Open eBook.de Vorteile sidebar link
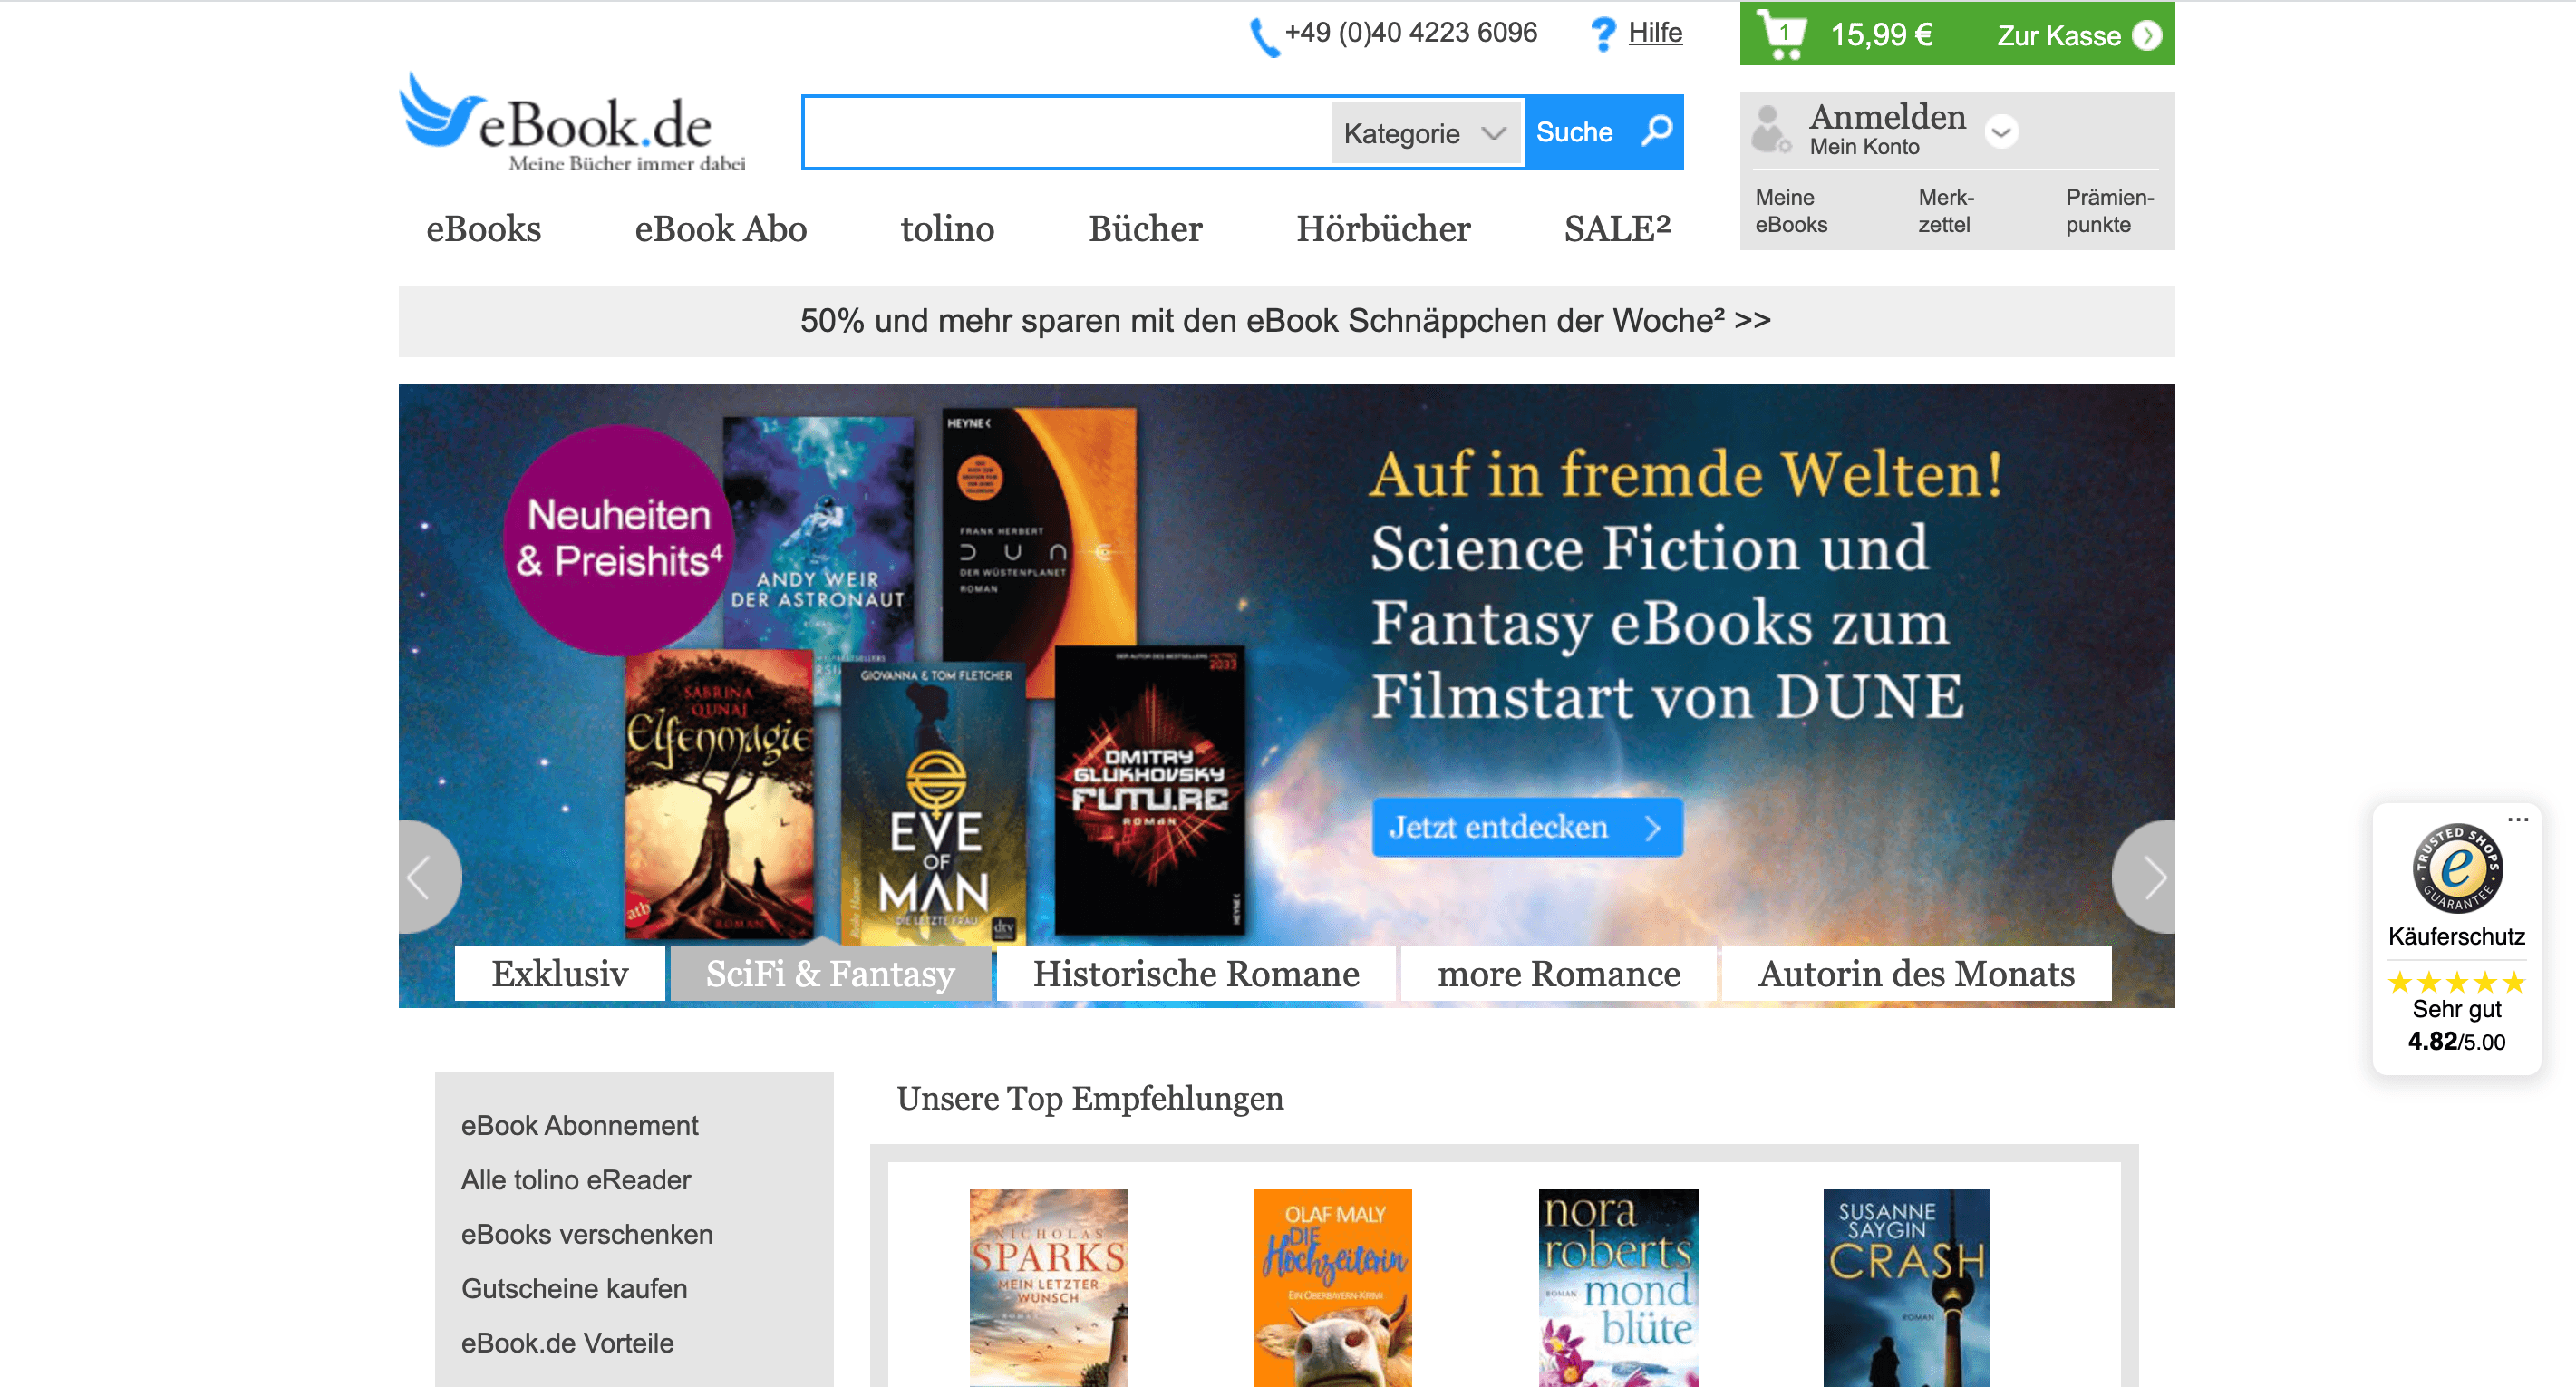Viewport: 2576px width, 1387px height. pos(567,1343)
